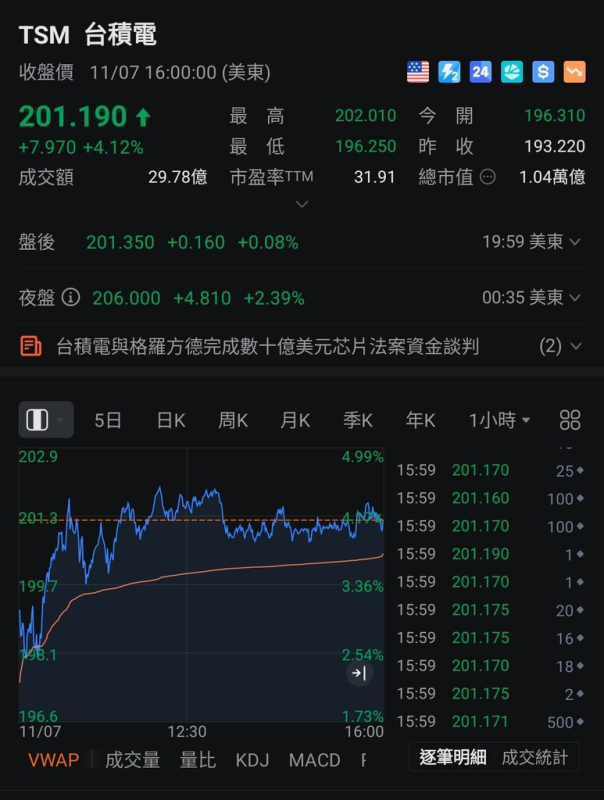This screenshot has height=800, width=604.
Task: Switch chart to 月K tab
Action: point(295,420)
